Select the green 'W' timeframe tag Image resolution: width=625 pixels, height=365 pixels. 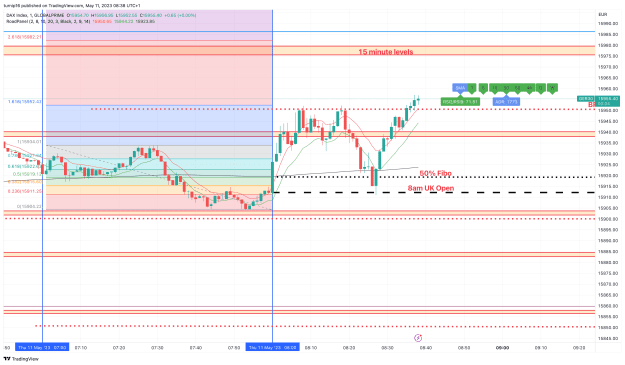pyautogui.click(x=552, y=88)
